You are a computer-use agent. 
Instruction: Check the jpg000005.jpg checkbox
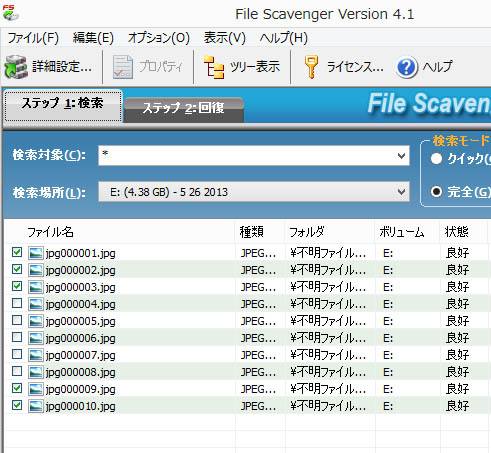[17, 320]
